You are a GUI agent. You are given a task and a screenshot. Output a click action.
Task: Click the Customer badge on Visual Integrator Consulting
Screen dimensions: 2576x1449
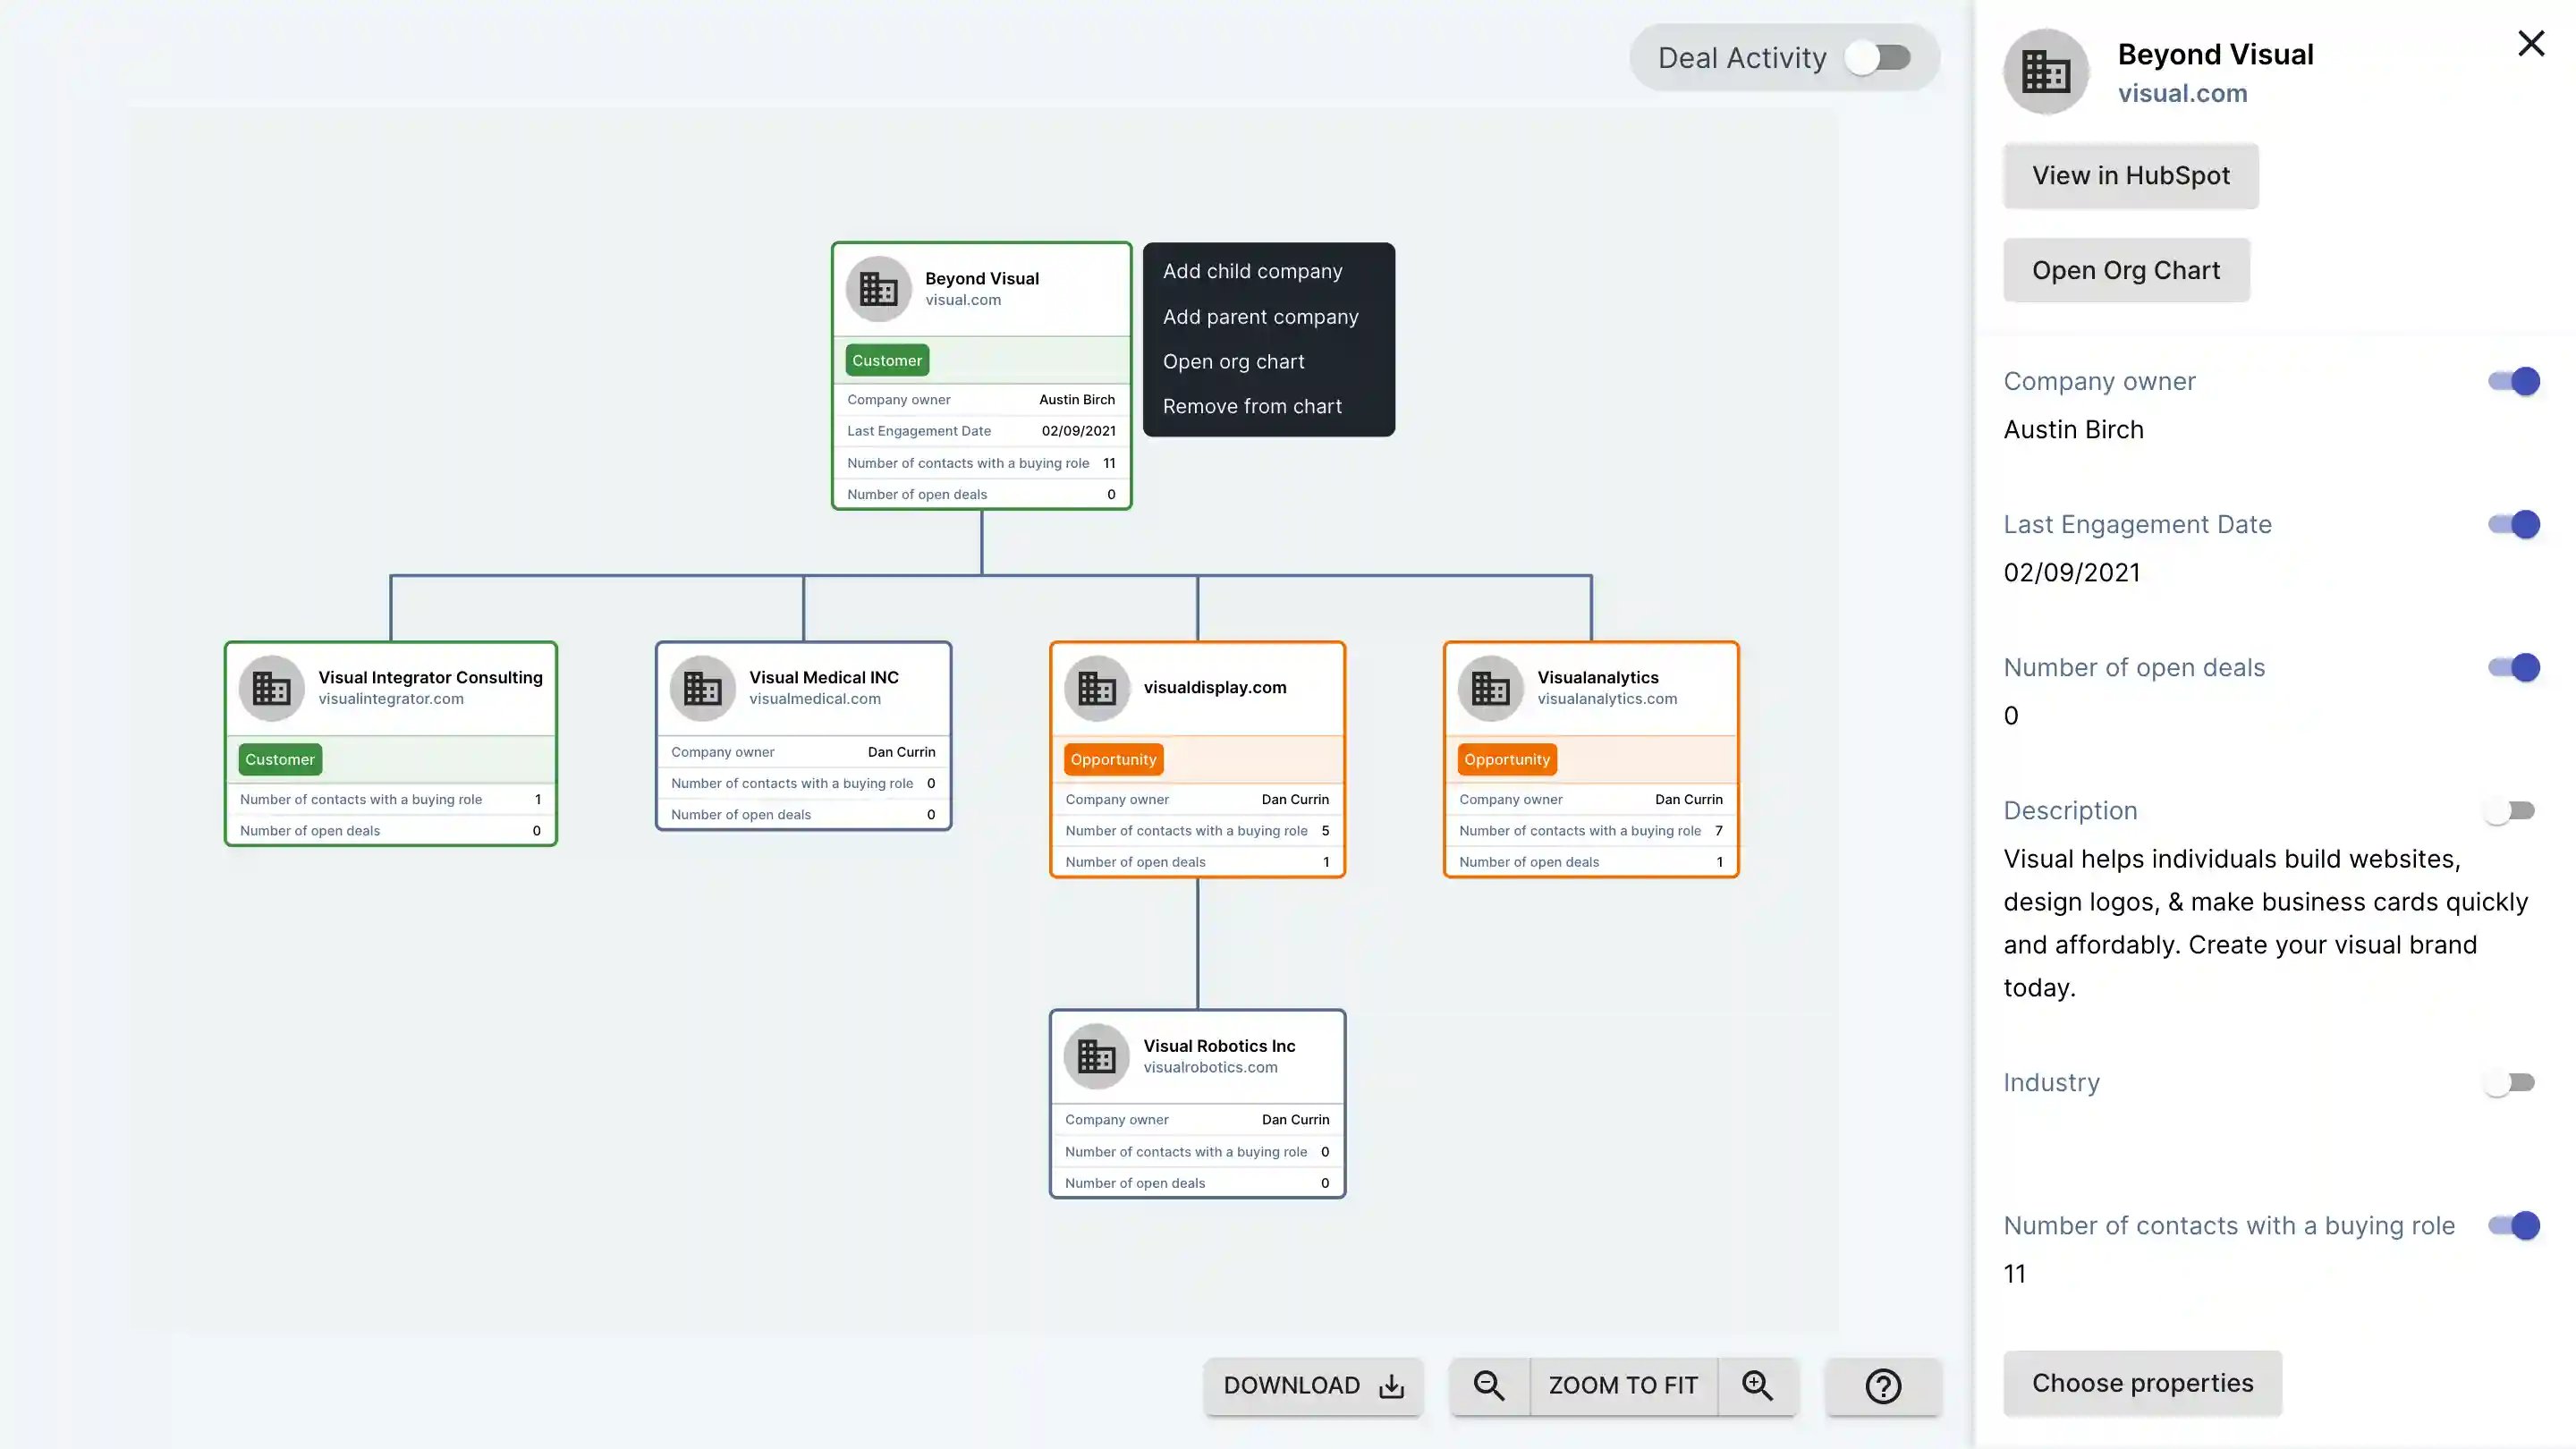pos(280,759)
